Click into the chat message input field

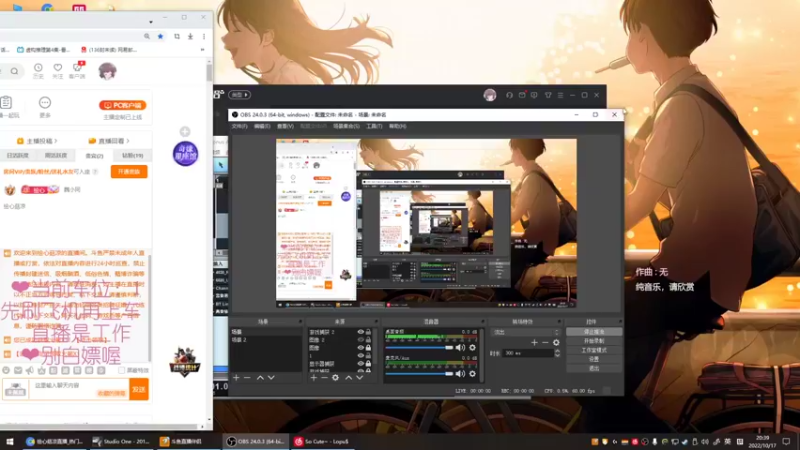79,389
